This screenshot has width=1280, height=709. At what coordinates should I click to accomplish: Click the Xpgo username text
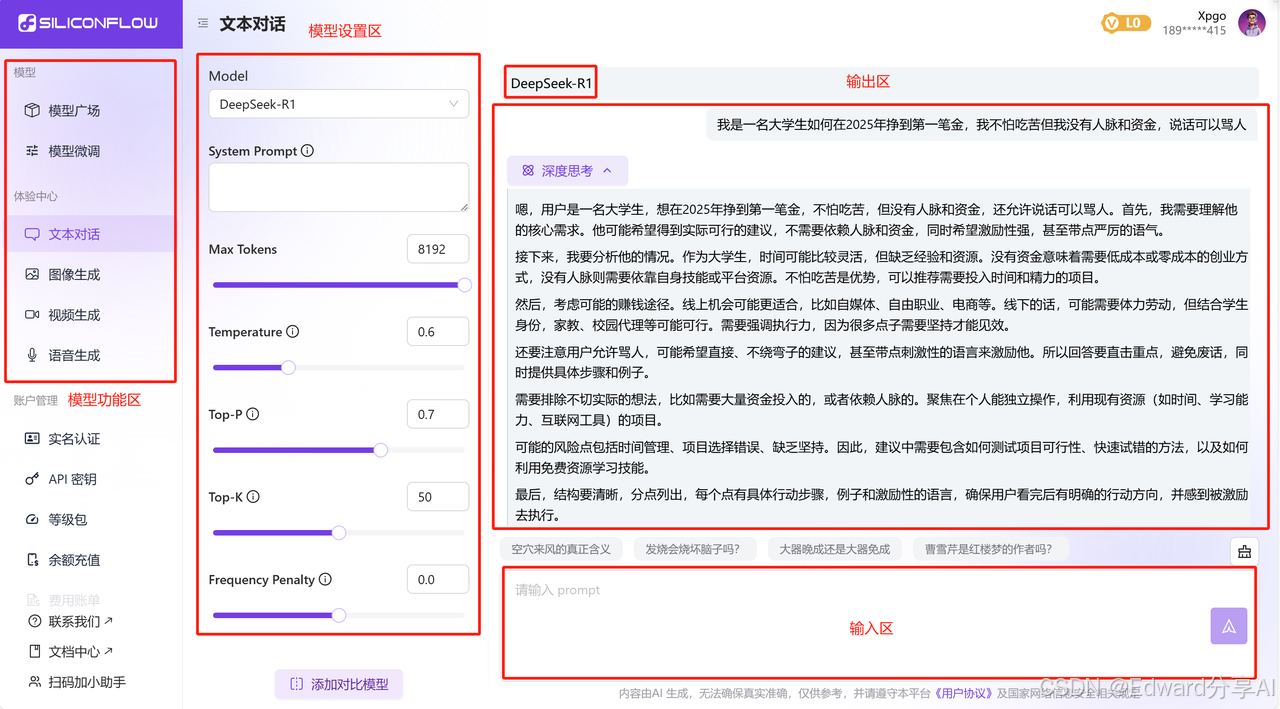[x=1212, y=15]
